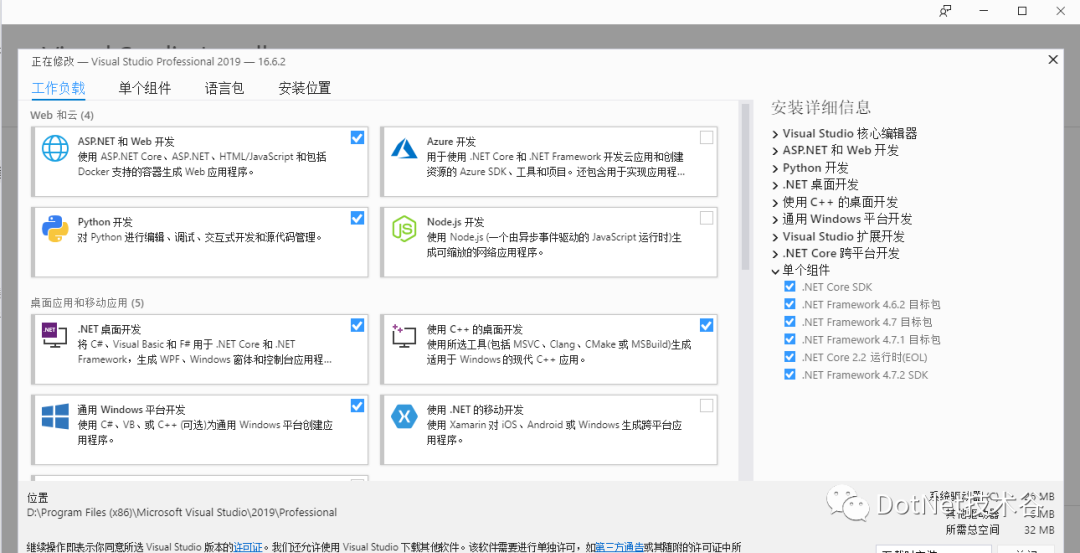Click the Python development logo icon

tap(55, 229)
